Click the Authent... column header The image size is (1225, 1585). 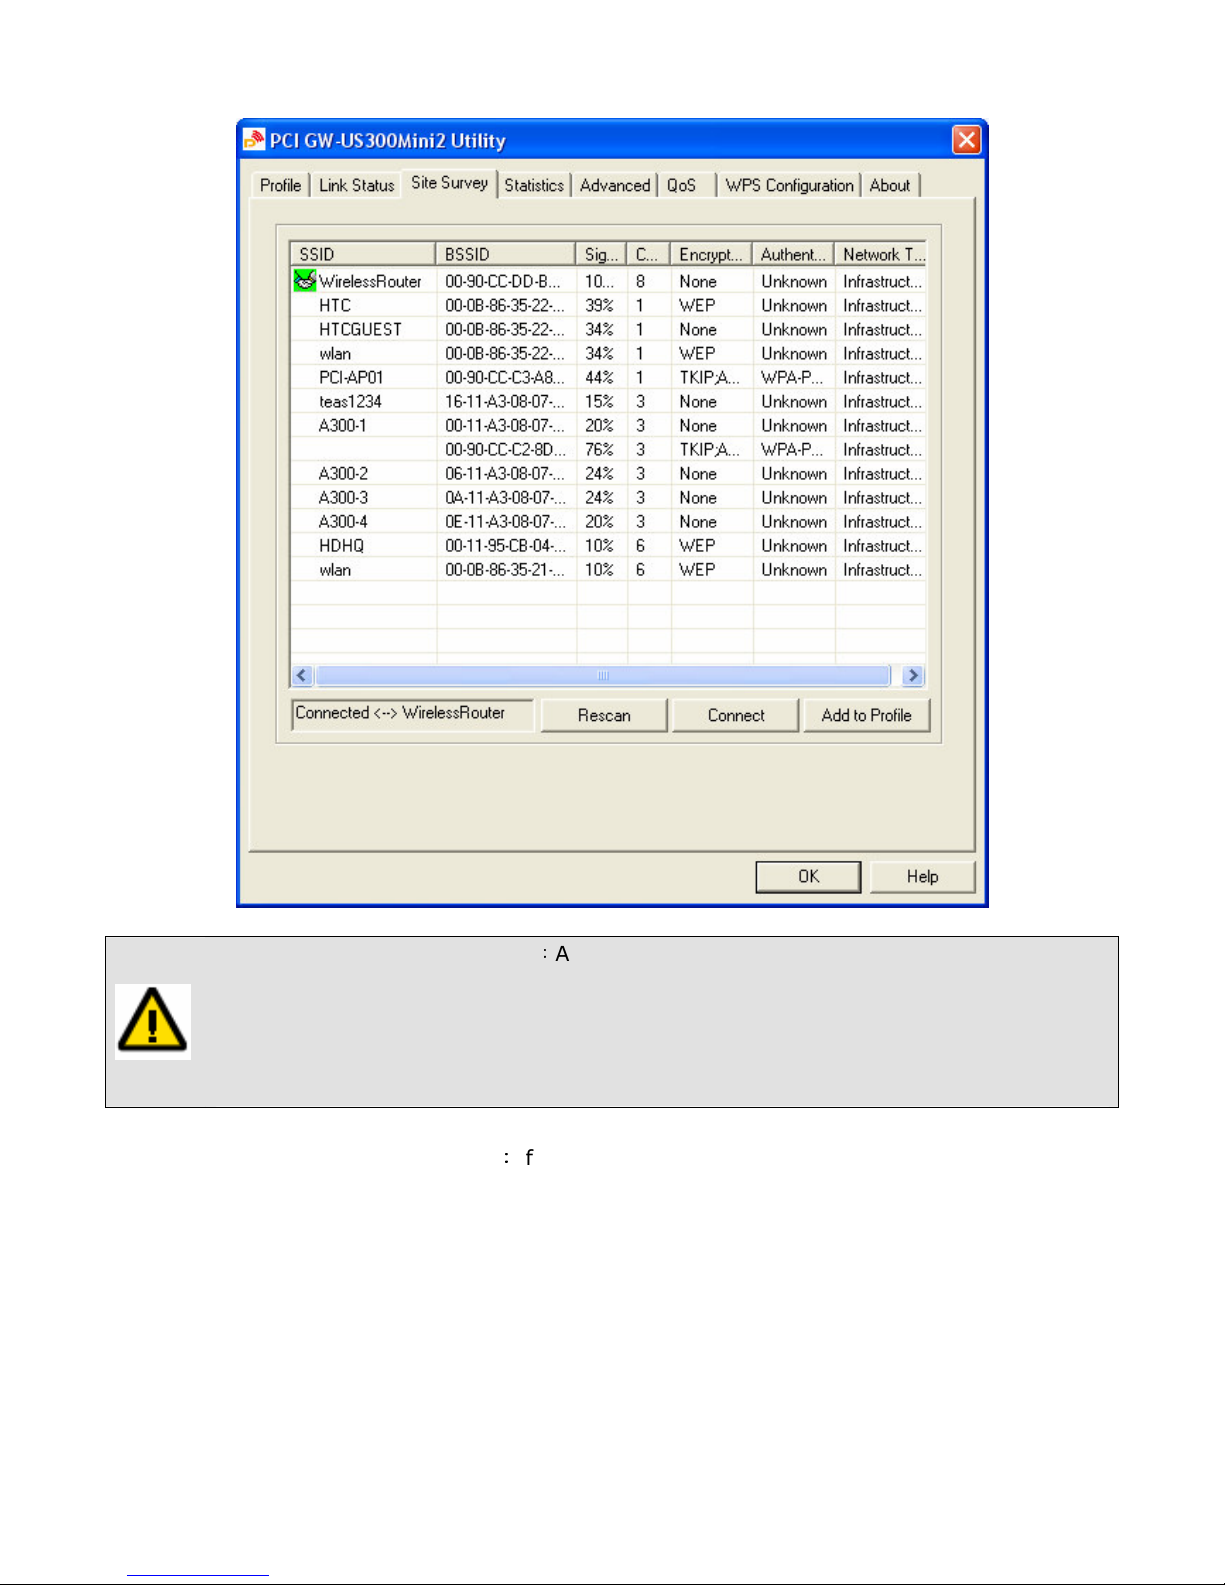coord(793,254)
